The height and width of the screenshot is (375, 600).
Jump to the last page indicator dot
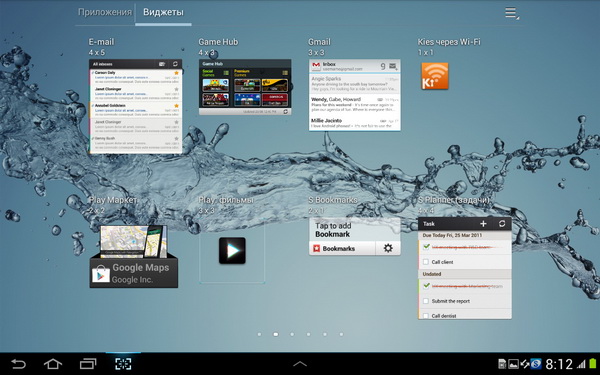(x=341, y=334)
